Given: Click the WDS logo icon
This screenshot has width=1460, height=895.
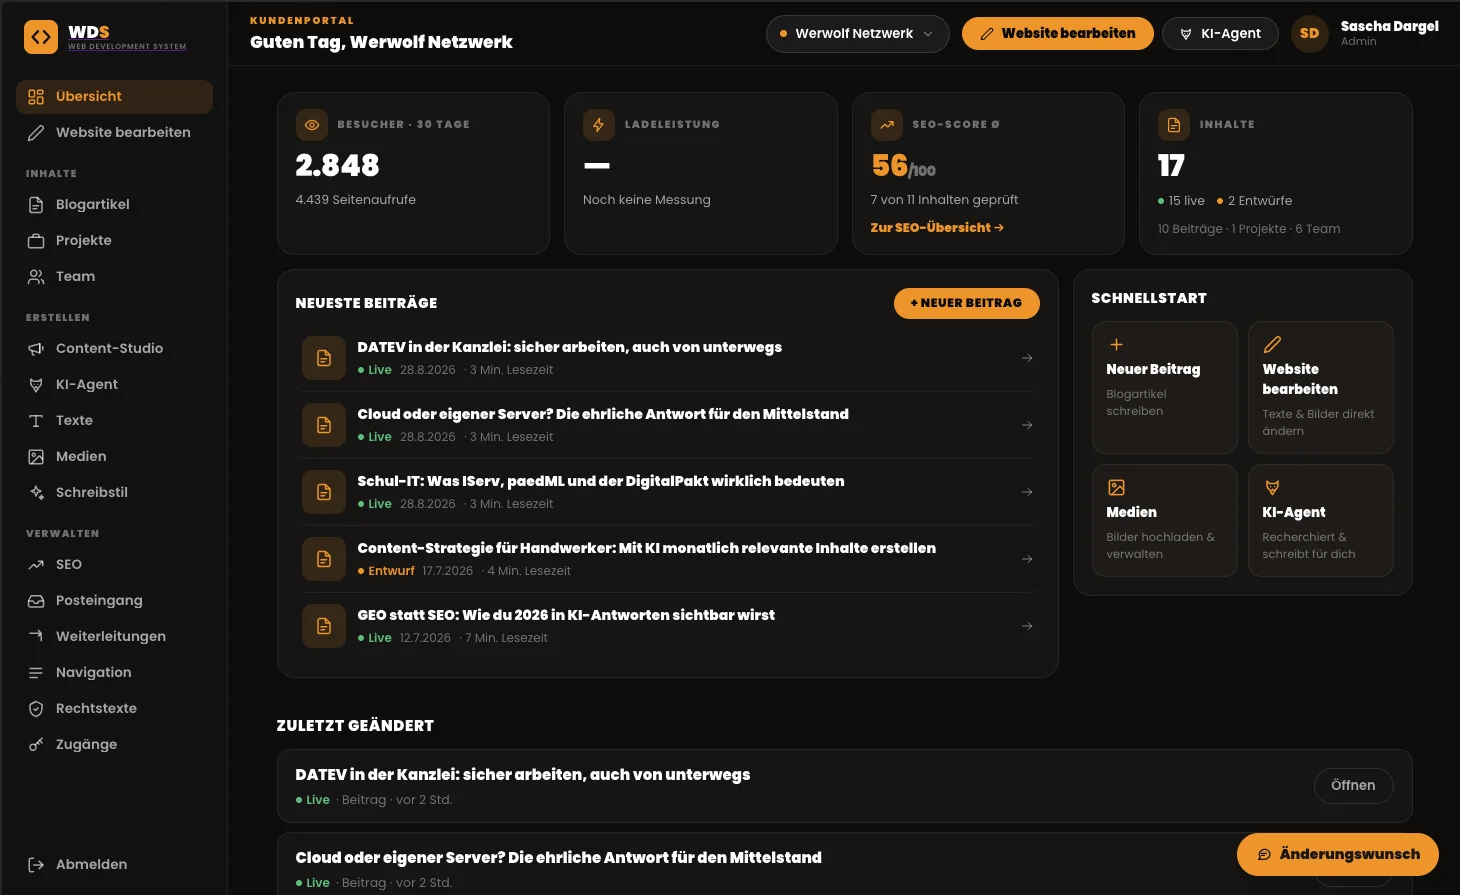Looking at the screenshot, I should tap(41, 37).
